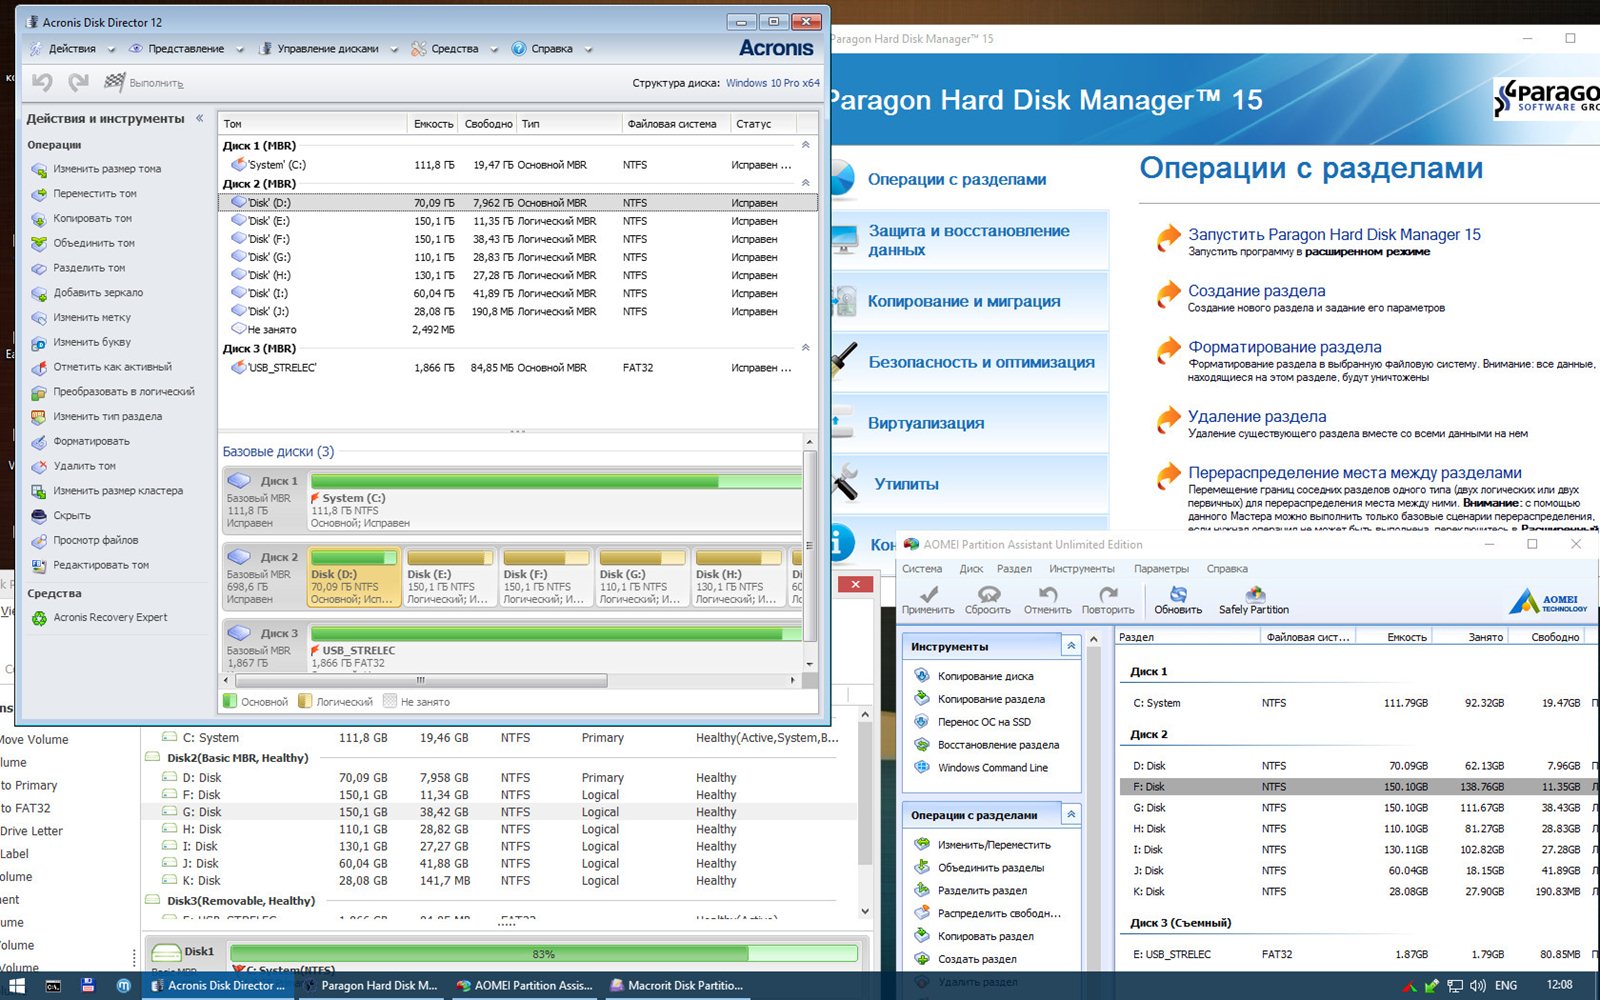Select Disk (G:) partition block in Acronis map
Screen dimensions: 1600x1000
[642, 577]
